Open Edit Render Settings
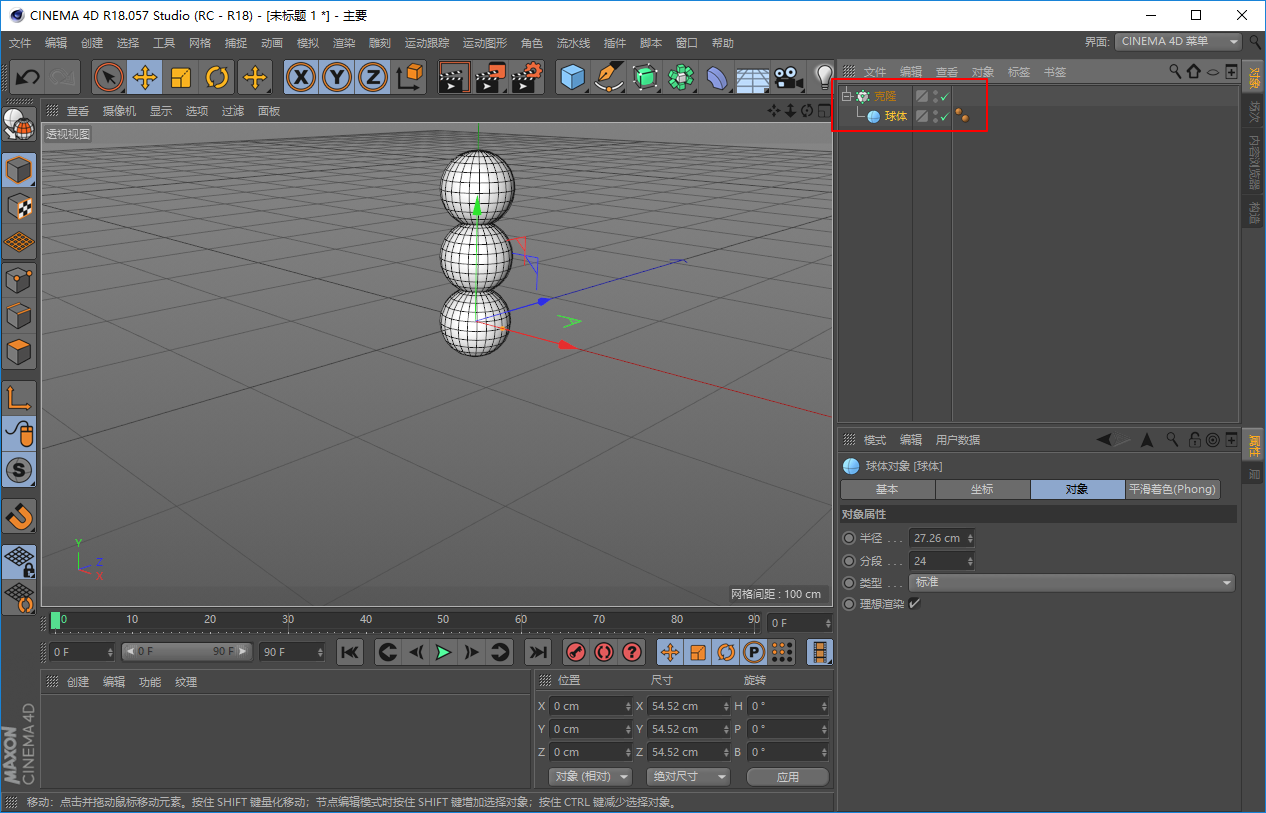 [527, 77]
